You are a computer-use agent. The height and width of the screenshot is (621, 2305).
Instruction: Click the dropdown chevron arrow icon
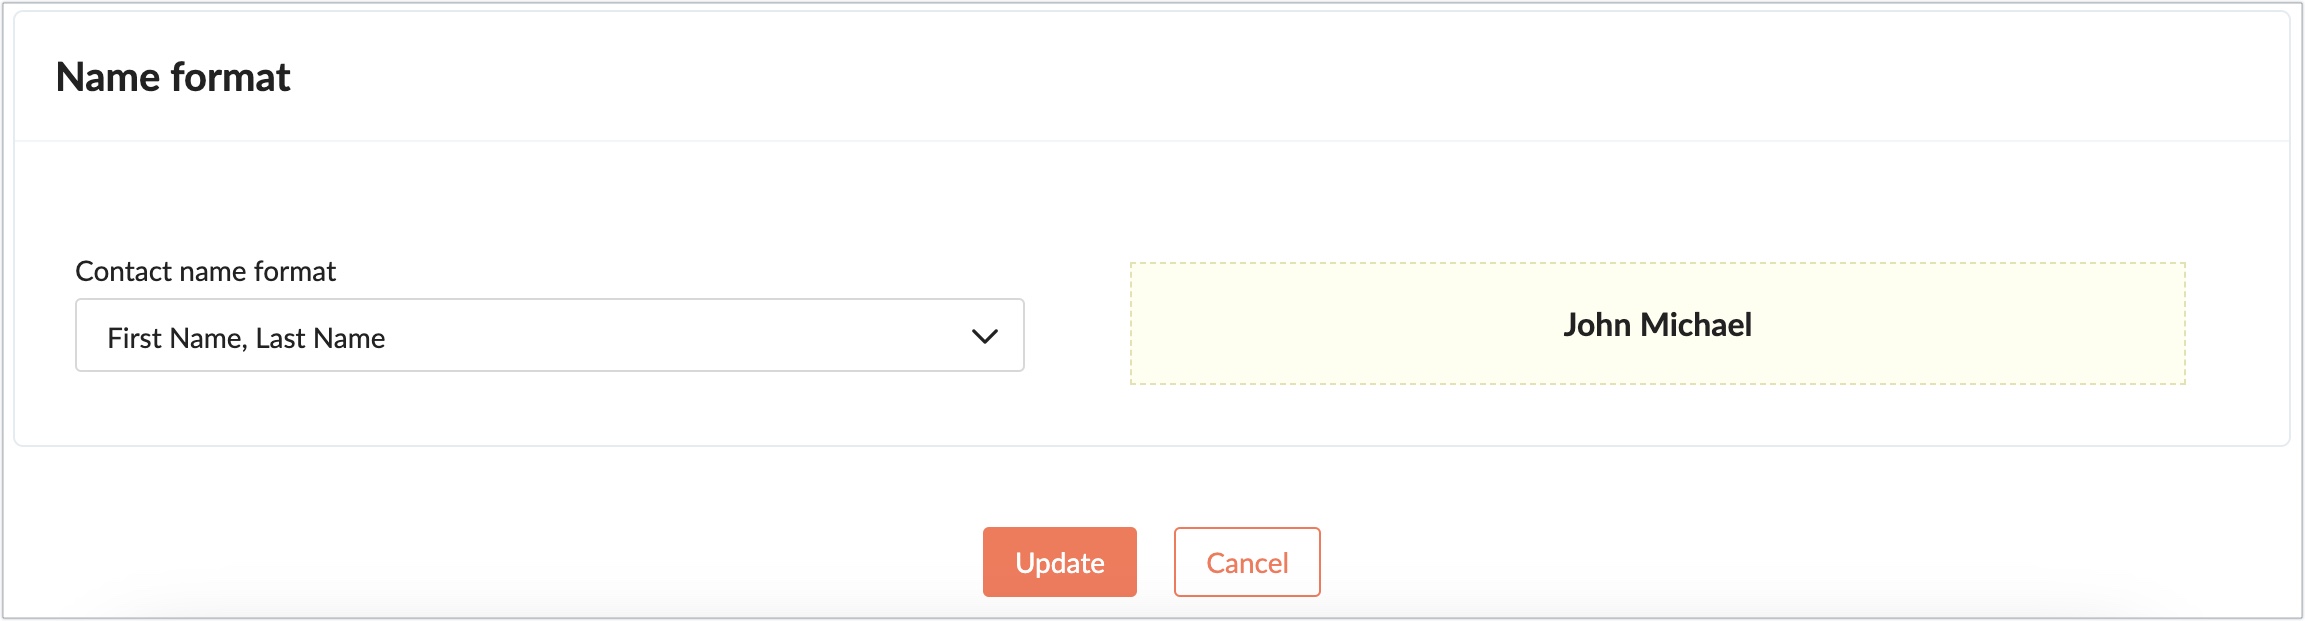[984, 337]
